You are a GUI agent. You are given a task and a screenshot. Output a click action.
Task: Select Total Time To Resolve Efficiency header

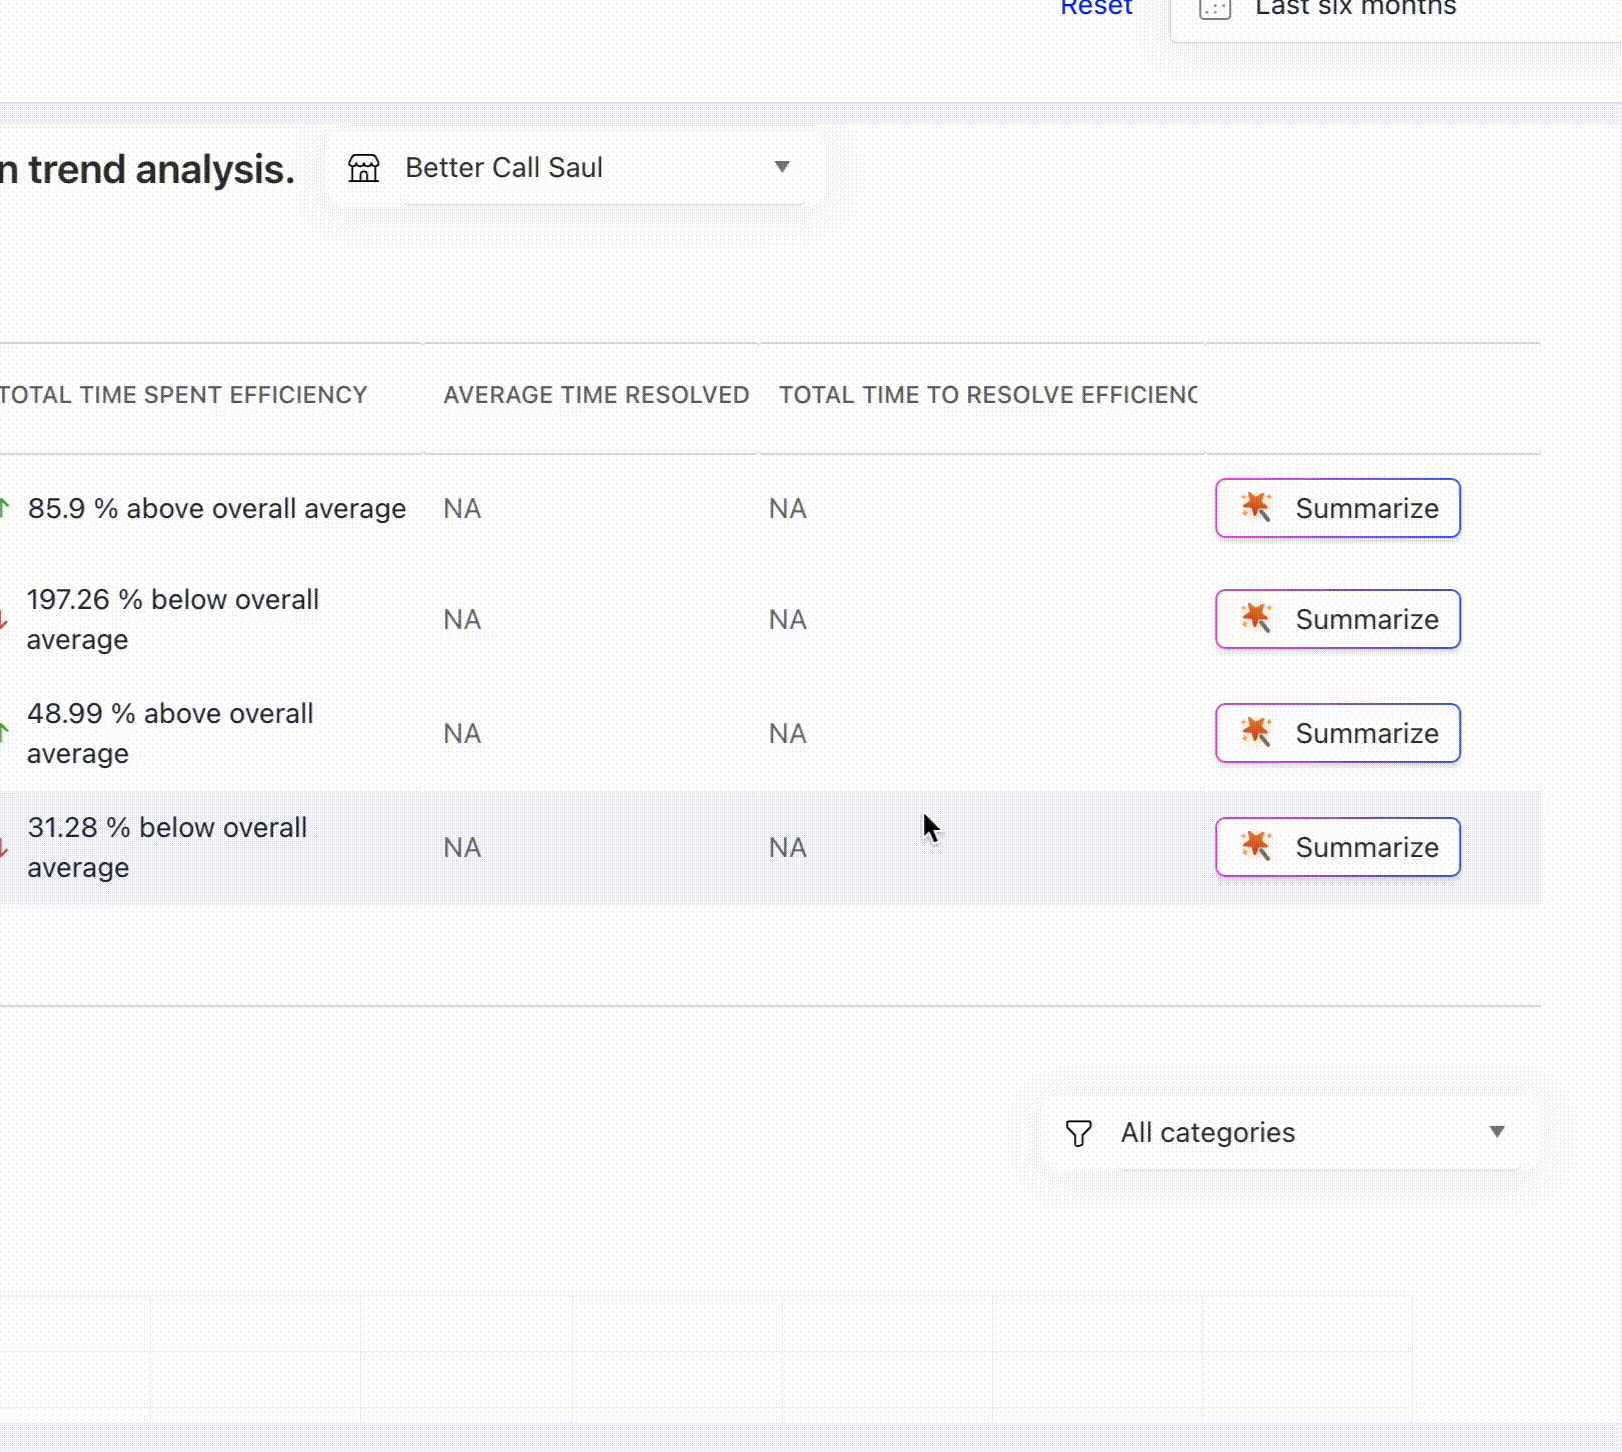click(987, 395)
